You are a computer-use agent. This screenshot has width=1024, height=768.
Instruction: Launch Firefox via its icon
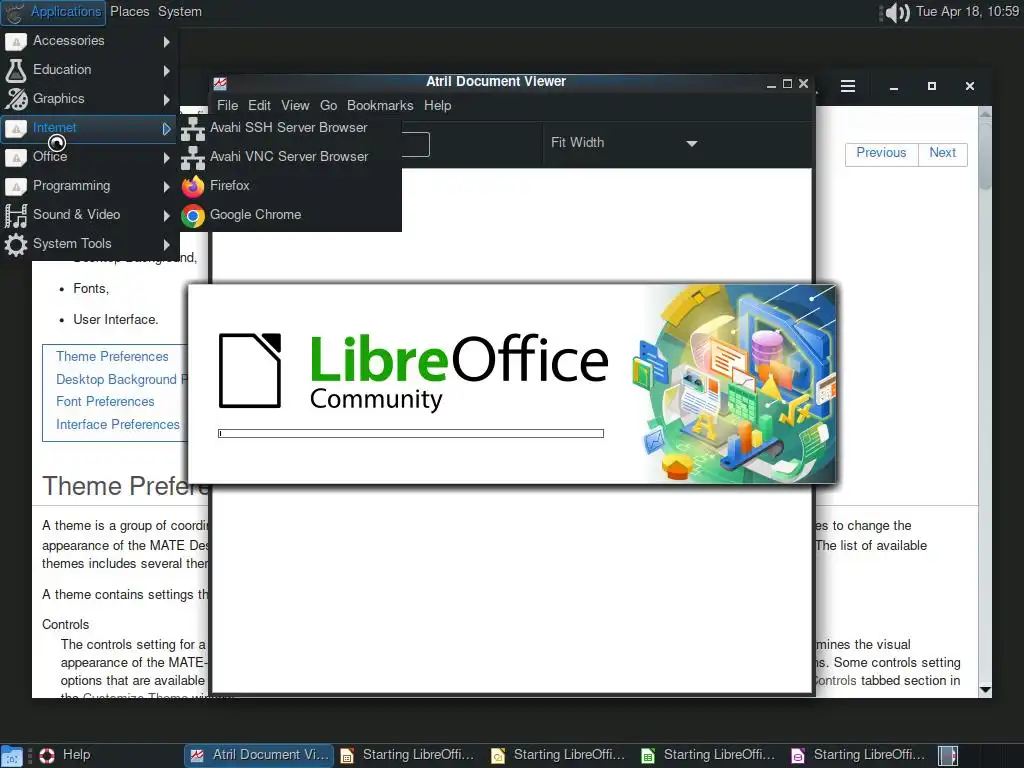point(193,186)
